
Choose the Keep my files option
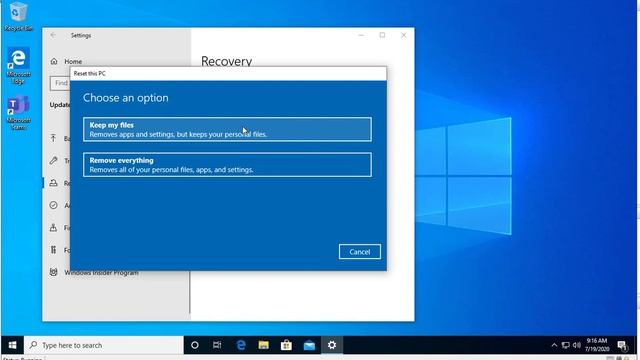point(227,129)
